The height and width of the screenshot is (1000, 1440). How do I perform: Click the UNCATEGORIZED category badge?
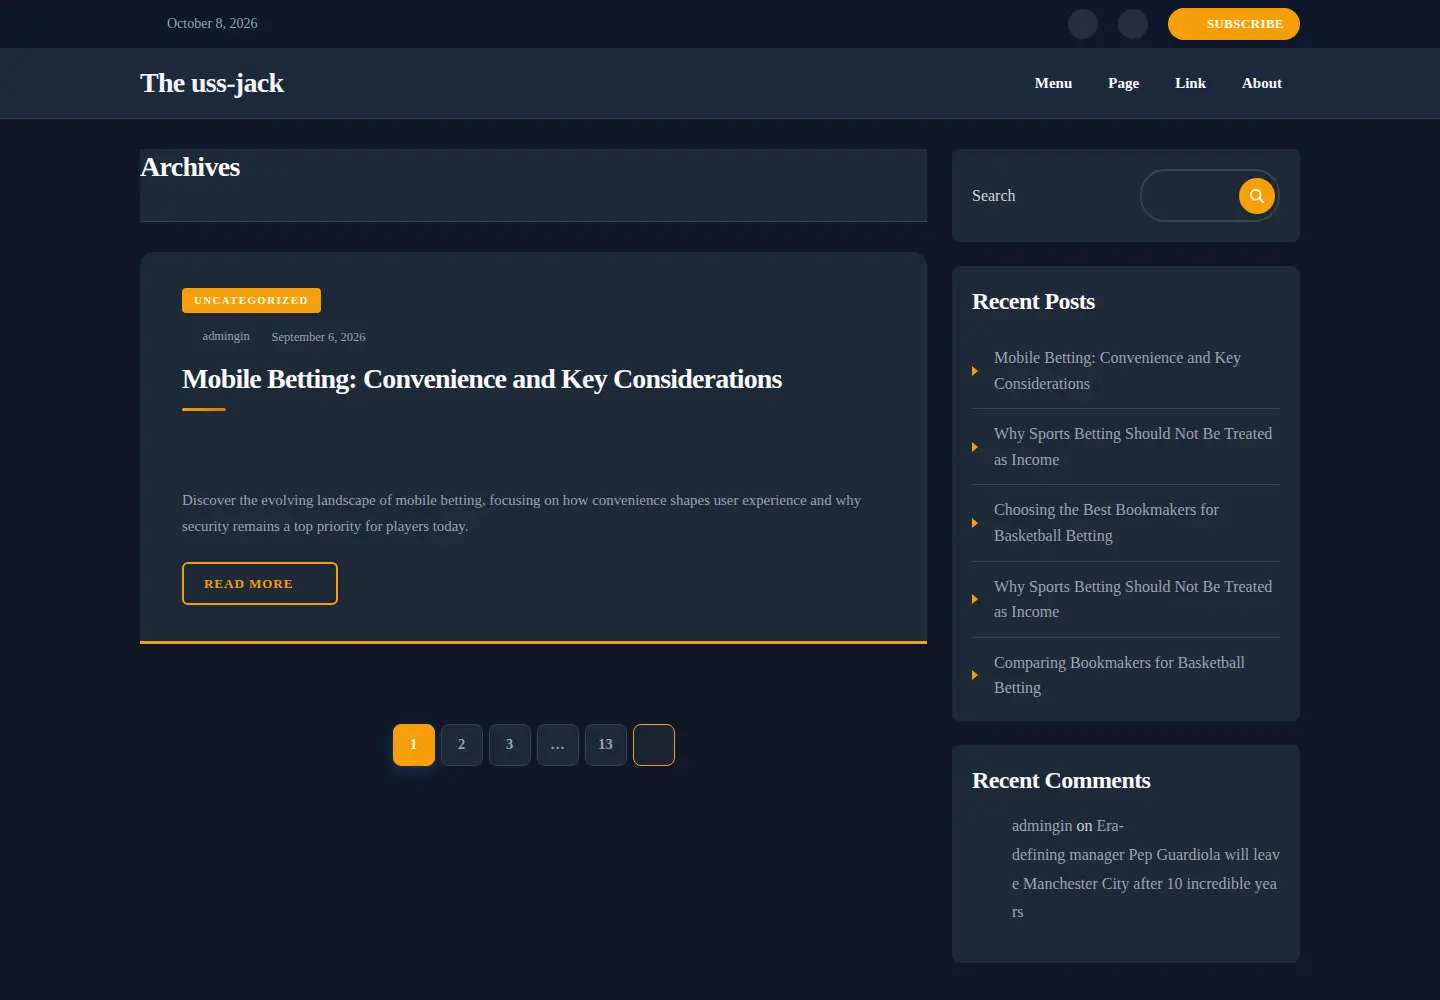251,300
